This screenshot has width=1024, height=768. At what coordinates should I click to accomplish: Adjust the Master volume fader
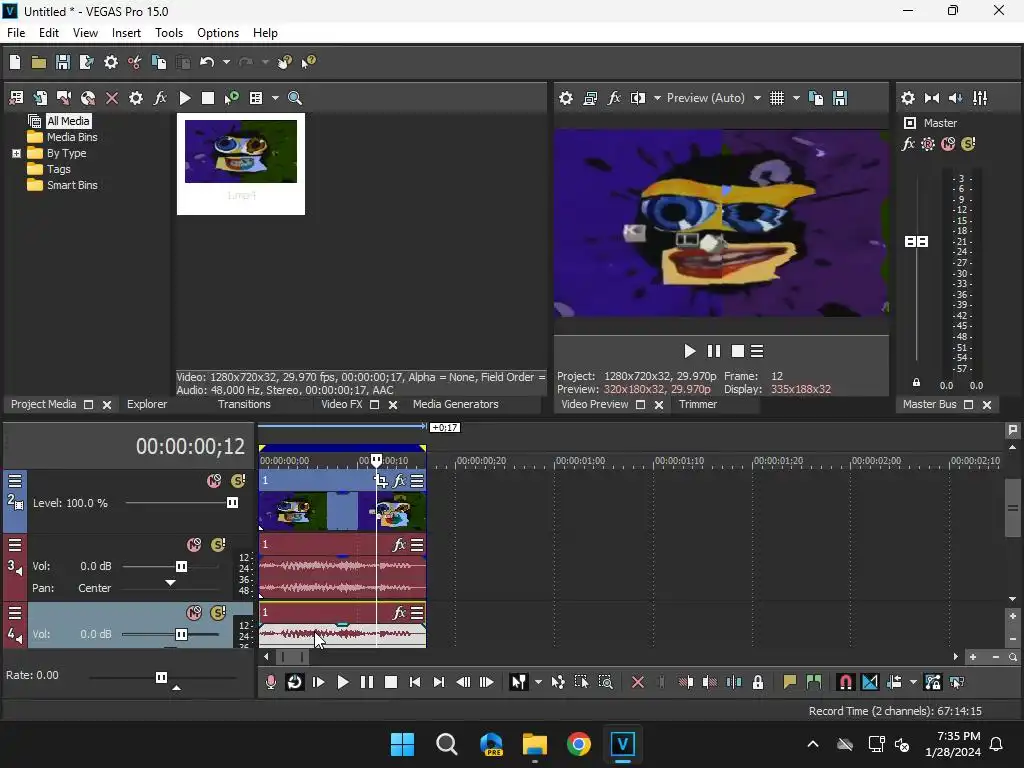click(916, 242)
